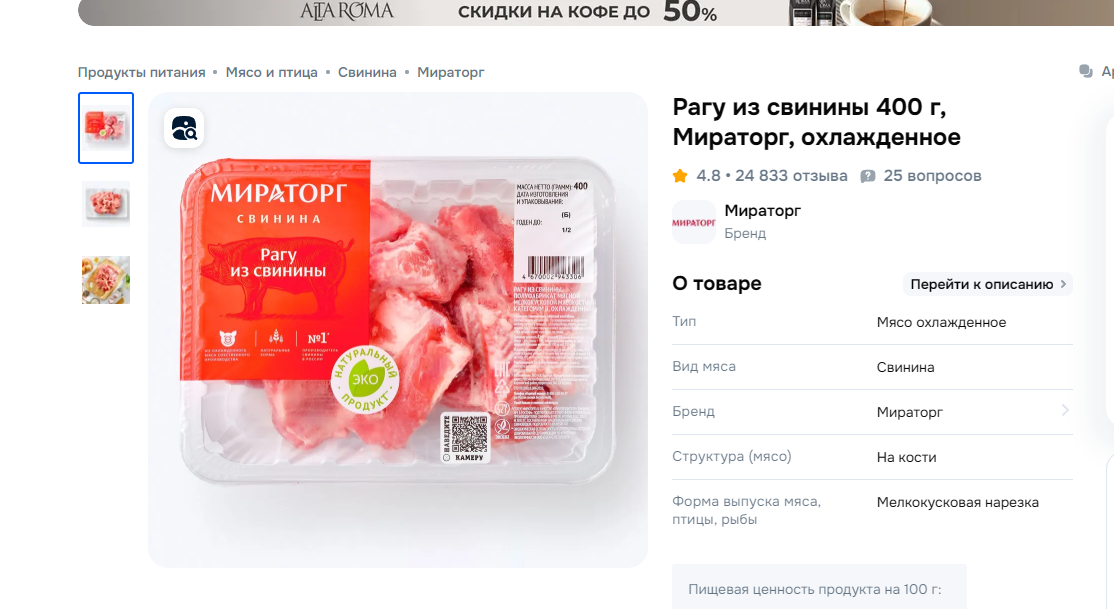Go to Мясо и птица breadcrumb

271,72
